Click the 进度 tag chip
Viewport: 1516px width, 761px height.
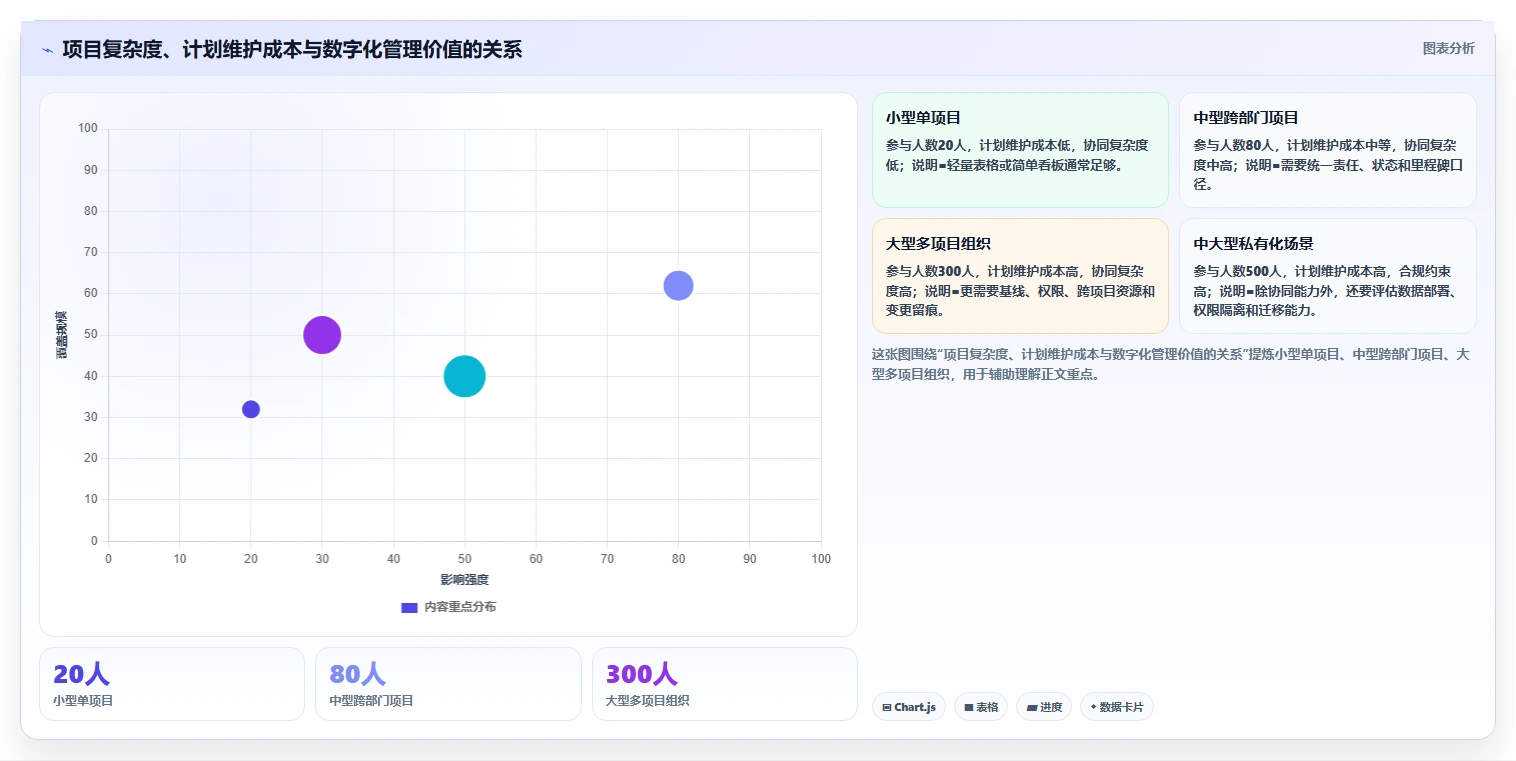pyautogui.click(x=1044, y=707)
